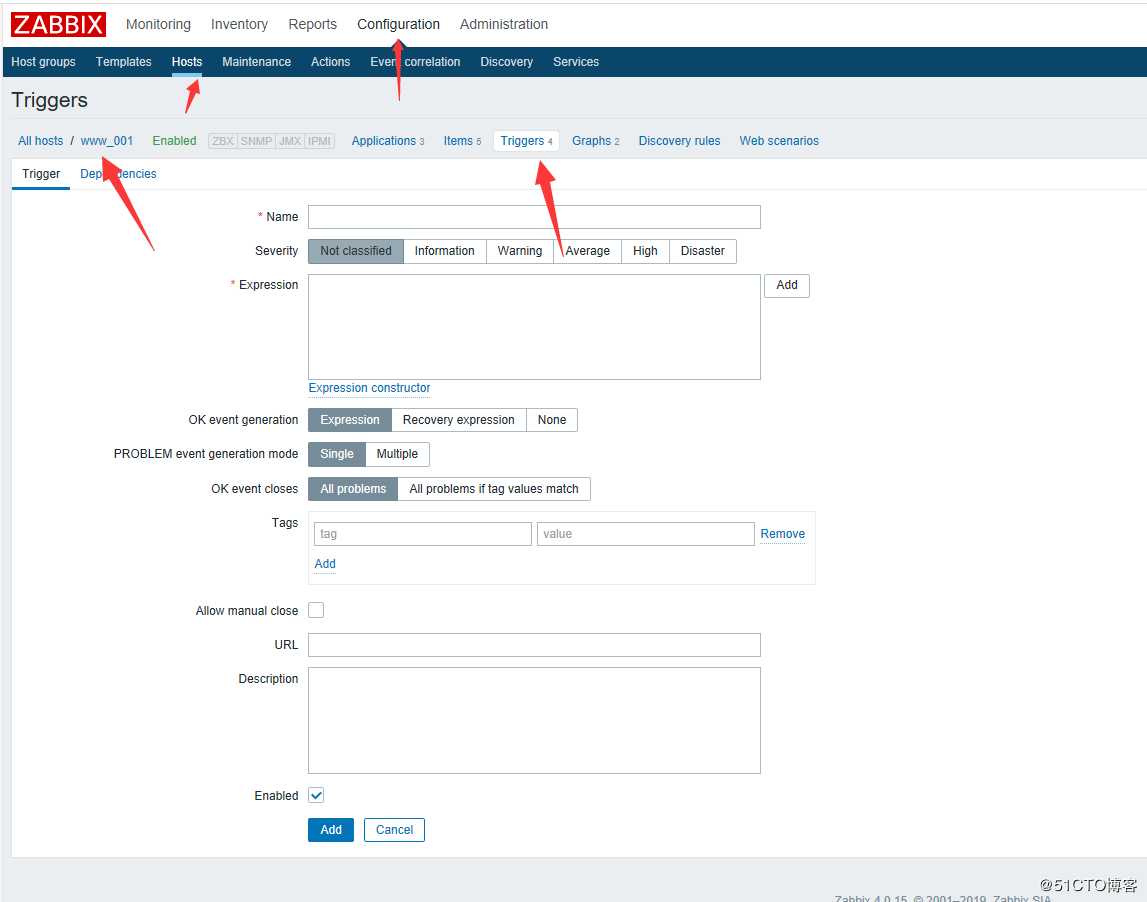
Task: Open the Monitoring menu
Action: (x=158, y=24)
